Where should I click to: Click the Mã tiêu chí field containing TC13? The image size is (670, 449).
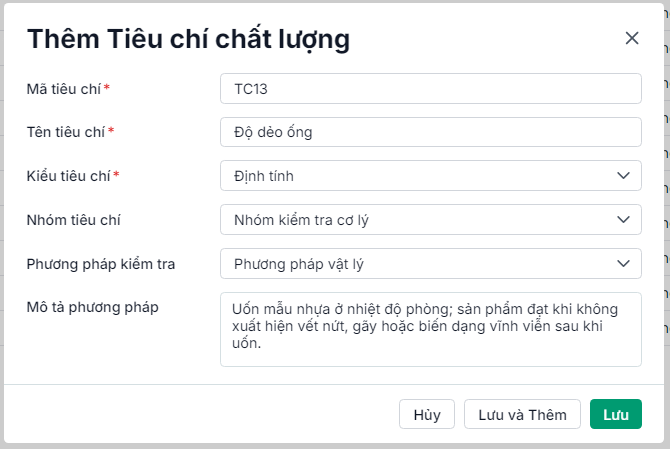(430, 88)
